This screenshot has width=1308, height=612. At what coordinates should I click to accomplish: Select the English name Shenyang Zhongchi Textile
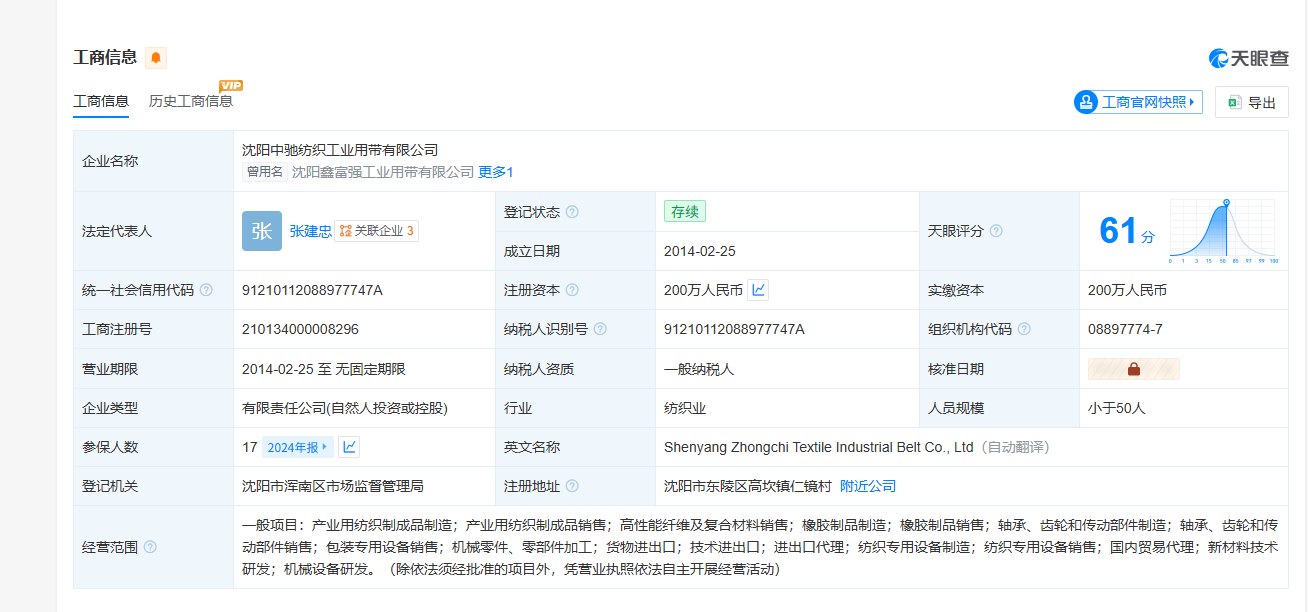pyautogui.click(x=819, y=447)
